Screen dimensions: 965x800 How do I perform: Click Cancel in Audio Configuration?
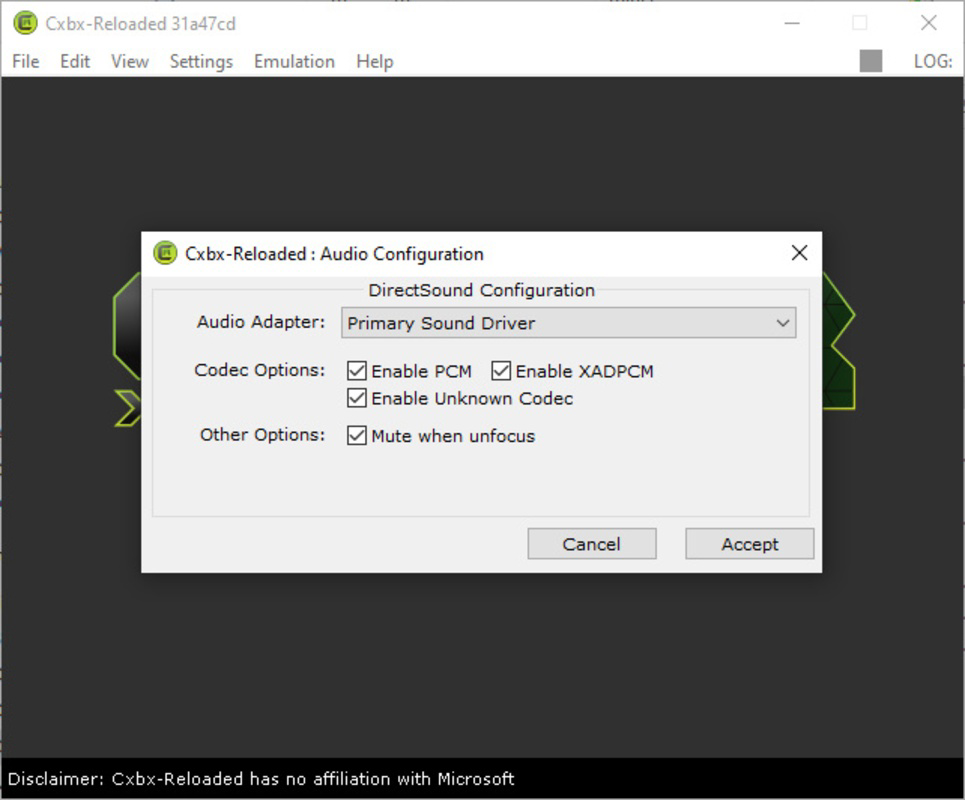pyautogui.click(x=591, y=544)
